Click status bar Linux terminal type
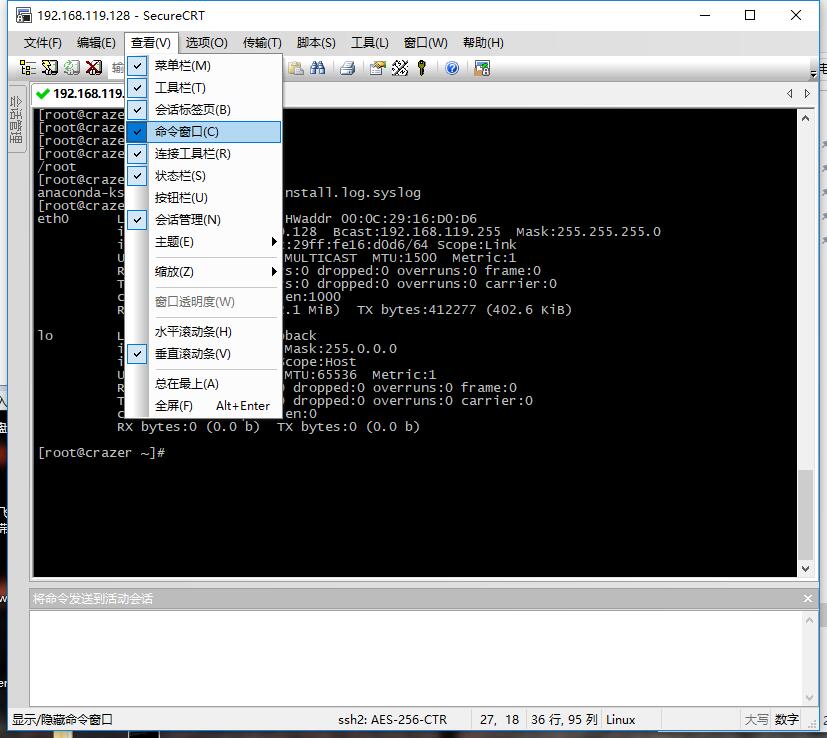 point(621,720)
